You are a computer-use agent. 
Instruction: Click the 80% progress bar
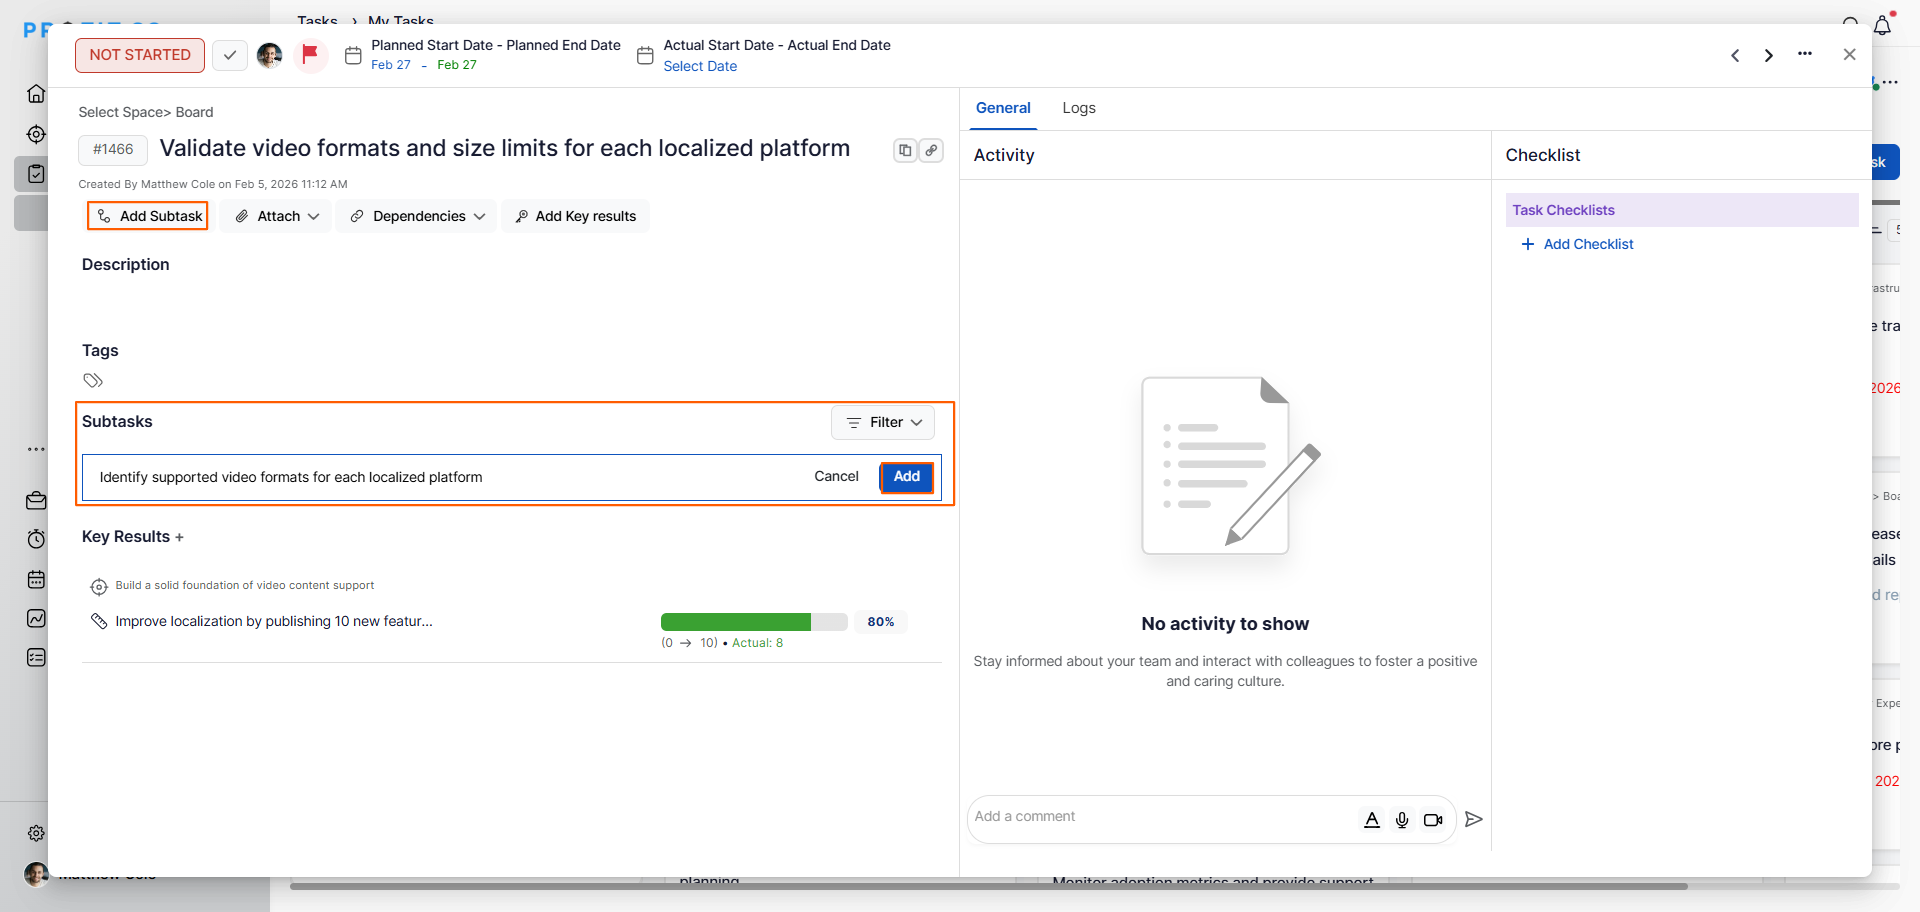[x=754, y=621]
